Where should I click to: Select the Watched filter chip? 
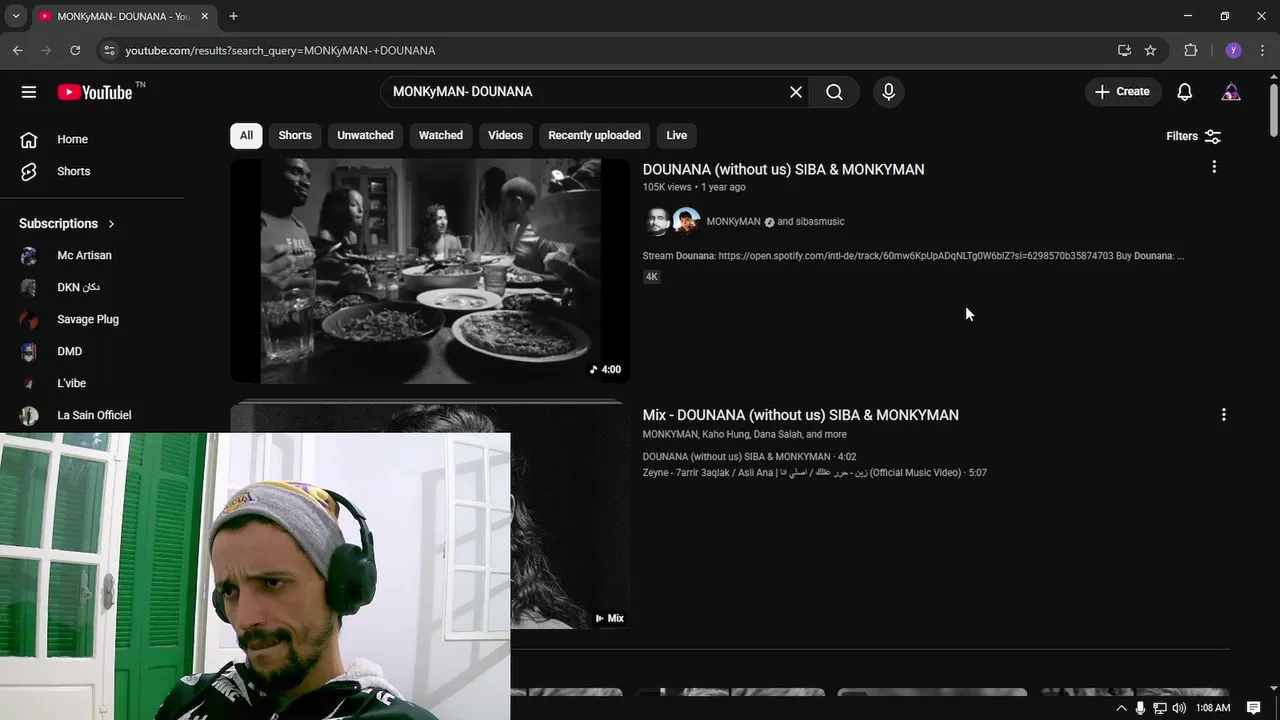point(441,135)
